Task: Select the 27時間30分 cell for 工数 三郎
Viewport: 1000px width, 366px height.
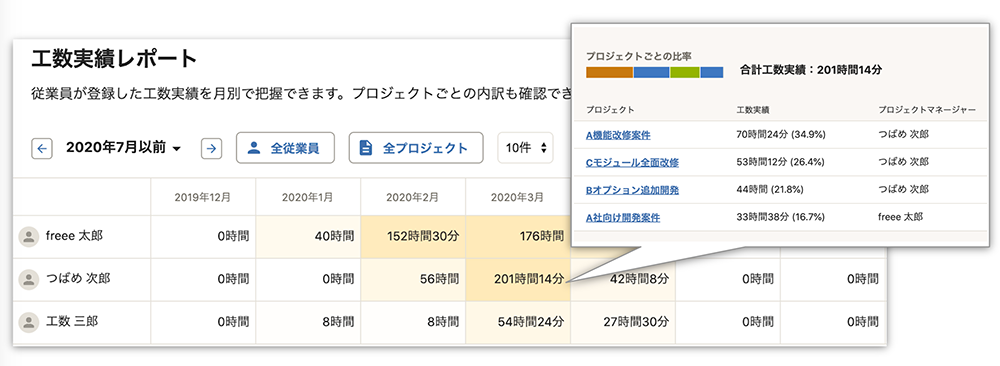Action: [623, 322]
